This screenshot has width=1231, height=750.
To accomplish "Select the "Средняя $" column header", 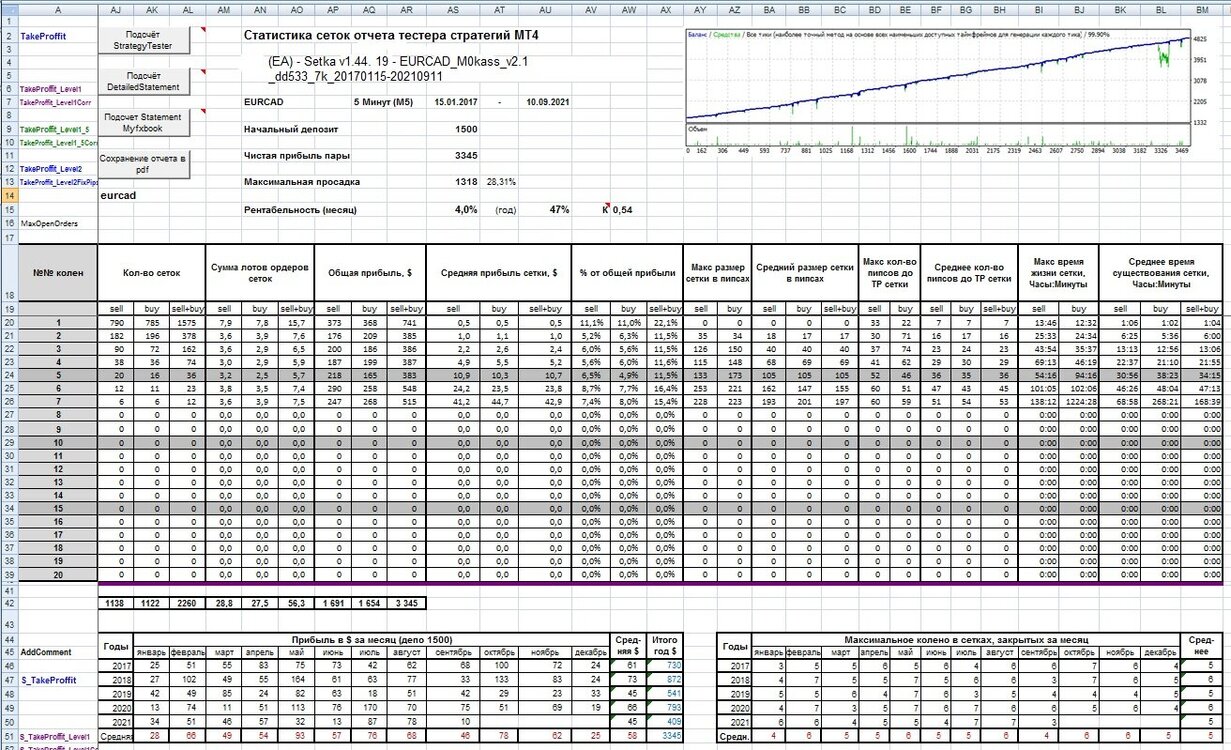I will point(627,645).
